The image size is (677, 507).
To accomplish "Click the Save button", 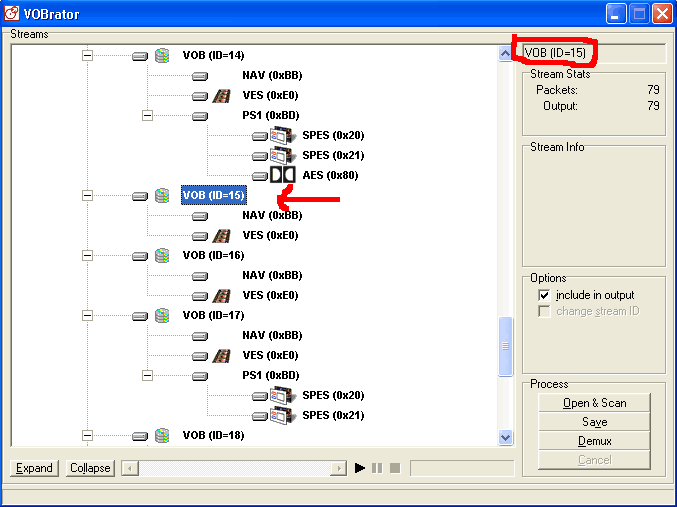I will coord(595,422).
